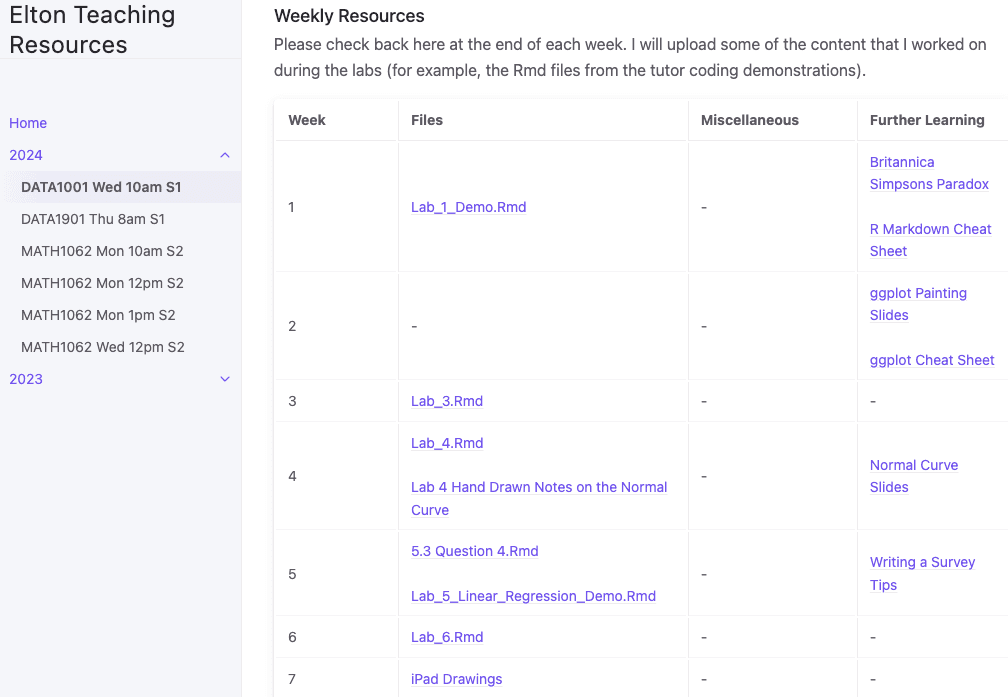Viewport: 1008px width, 697px height.
Task: Open the ggplot Cheat Sheet link
Action: point(932,360)
